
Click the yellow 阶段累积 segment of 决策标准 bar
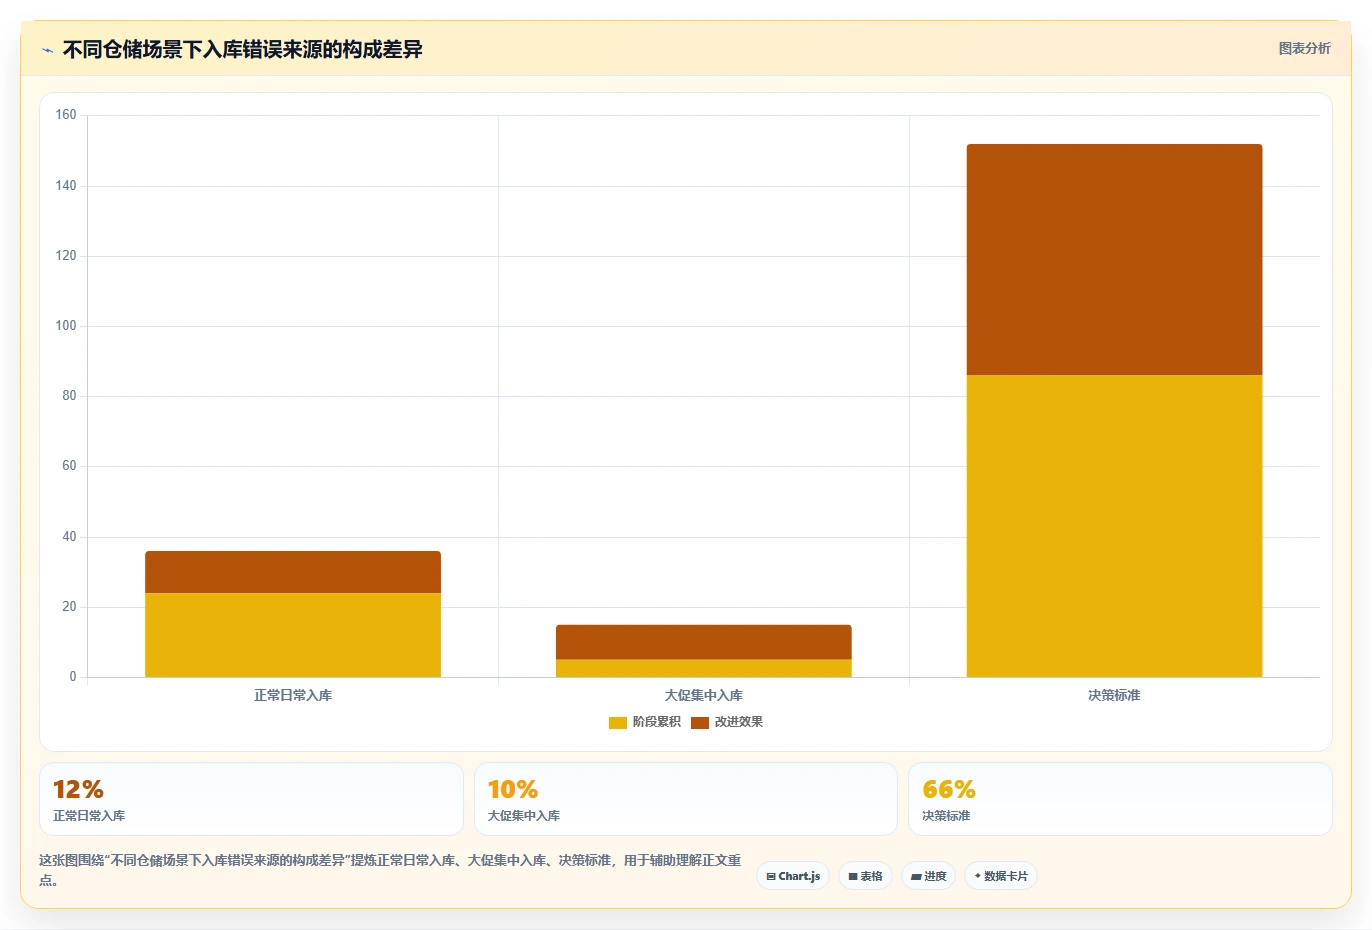coord(1114,526)
